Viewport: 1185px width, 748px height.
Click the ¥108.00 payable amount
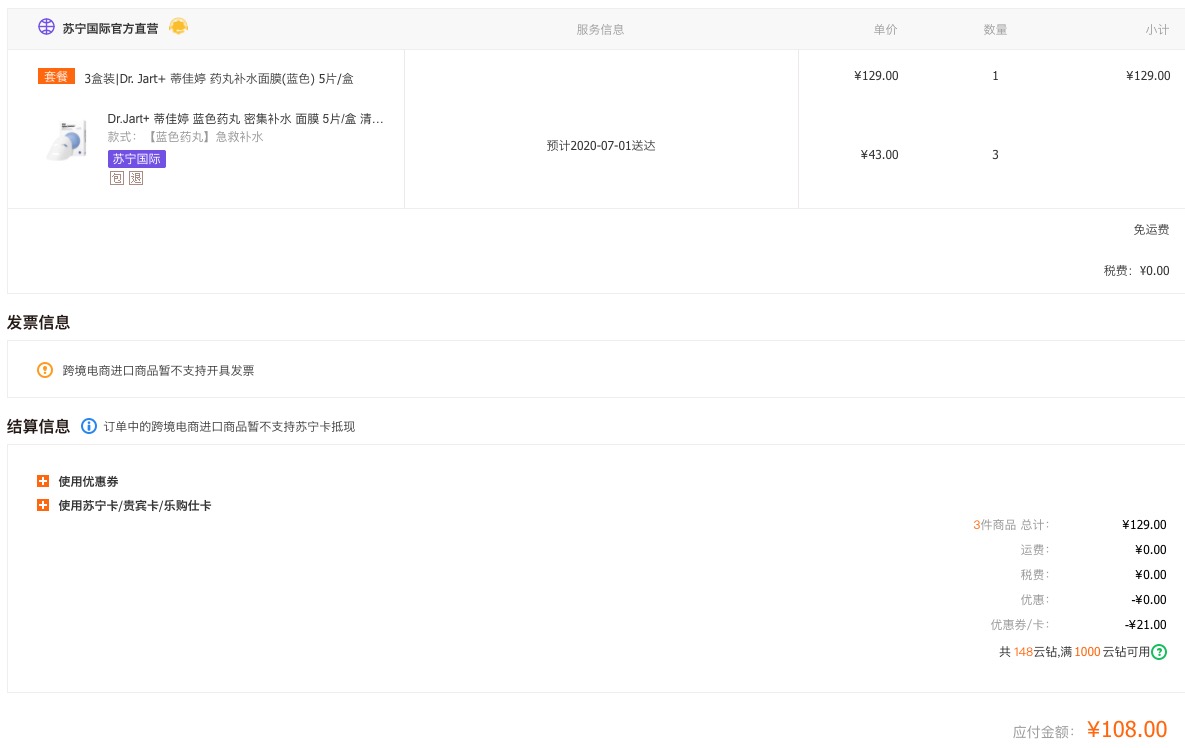click(x=1127, y=729)
